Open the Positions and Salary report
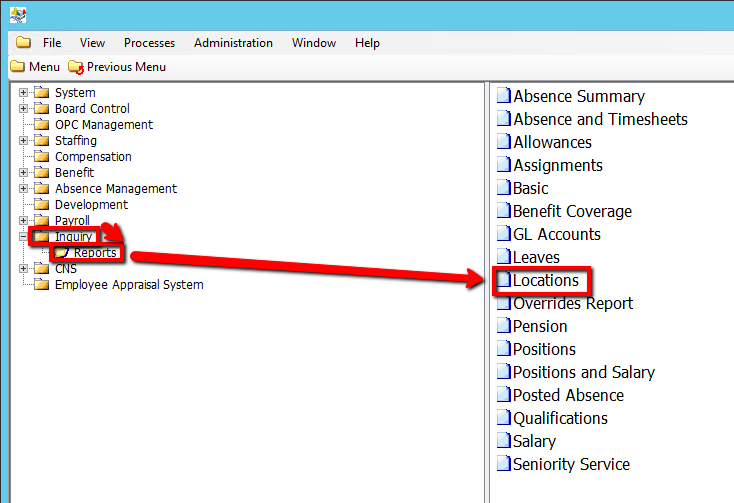The height and width of the screenshot is (503, 734). click(x=583, y=373)
